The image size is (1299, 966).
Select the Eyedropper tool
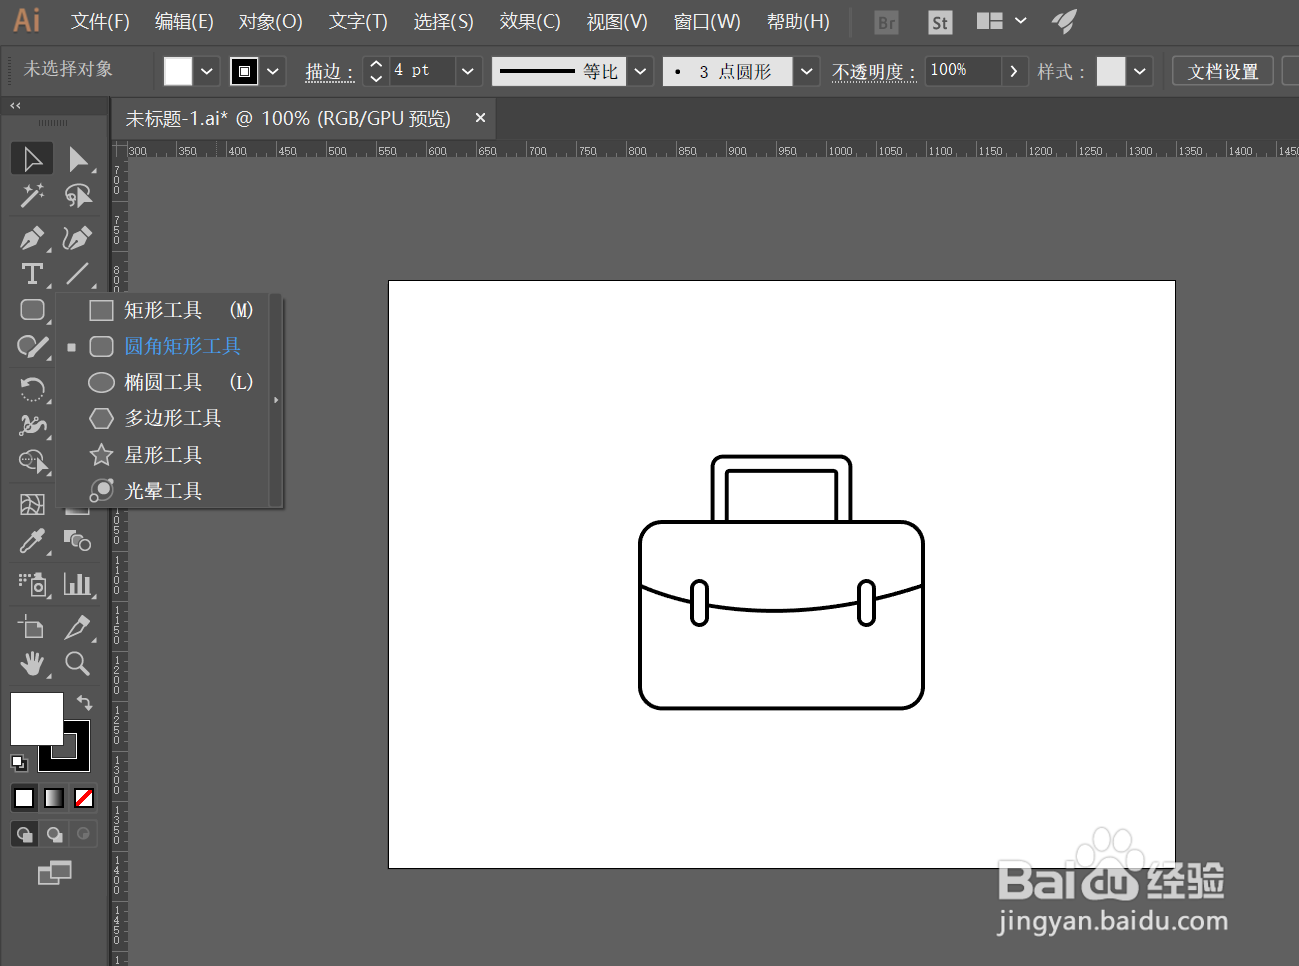click(x=32, y=541)
